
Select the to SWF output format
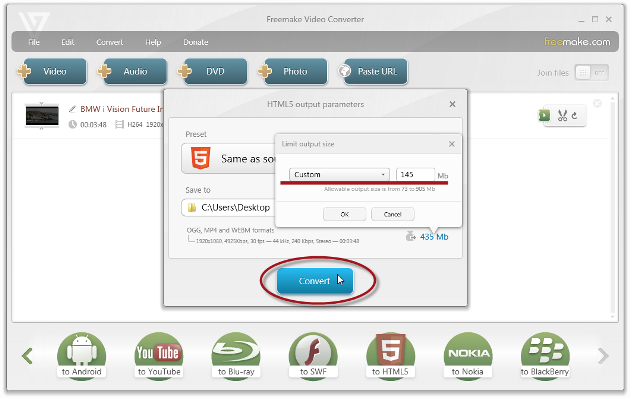[x=313, y=356]
